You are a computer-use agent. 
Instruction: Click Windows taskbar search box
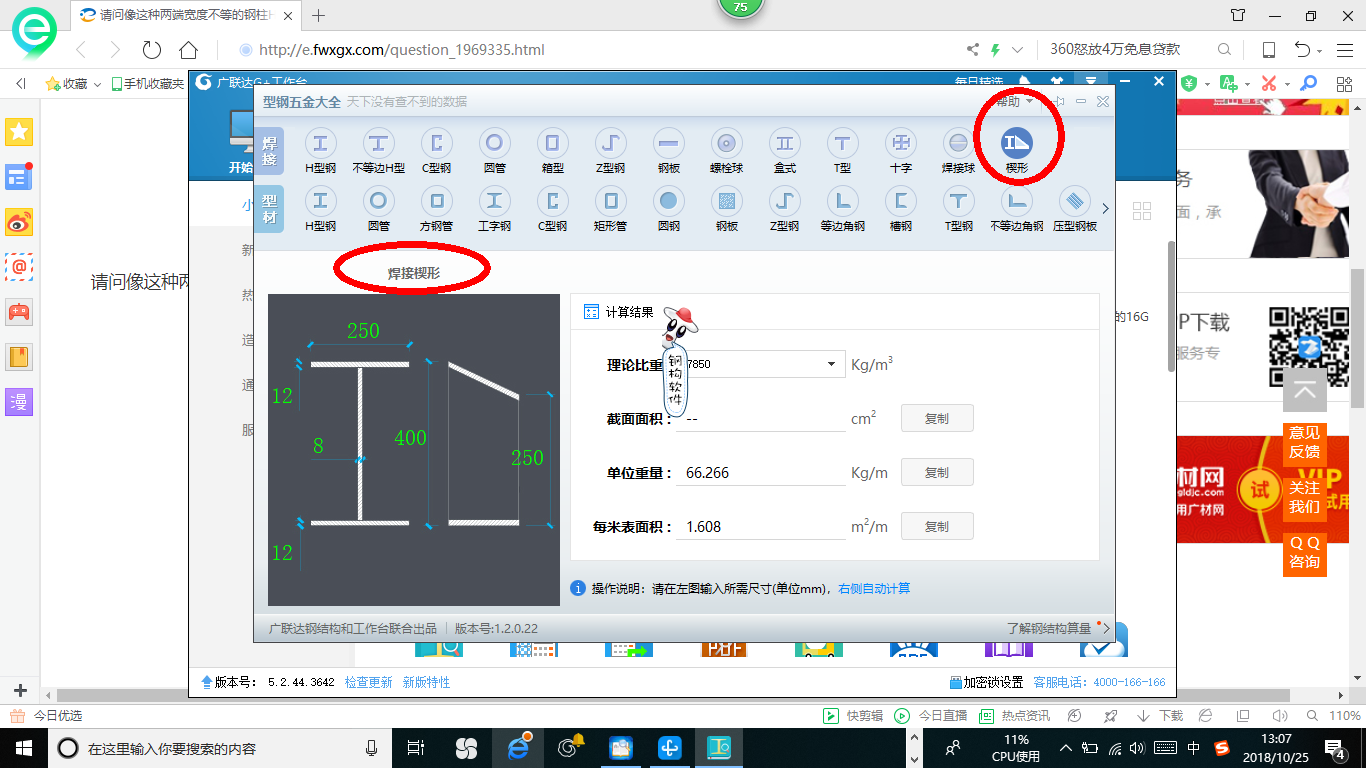pos(220,748)
